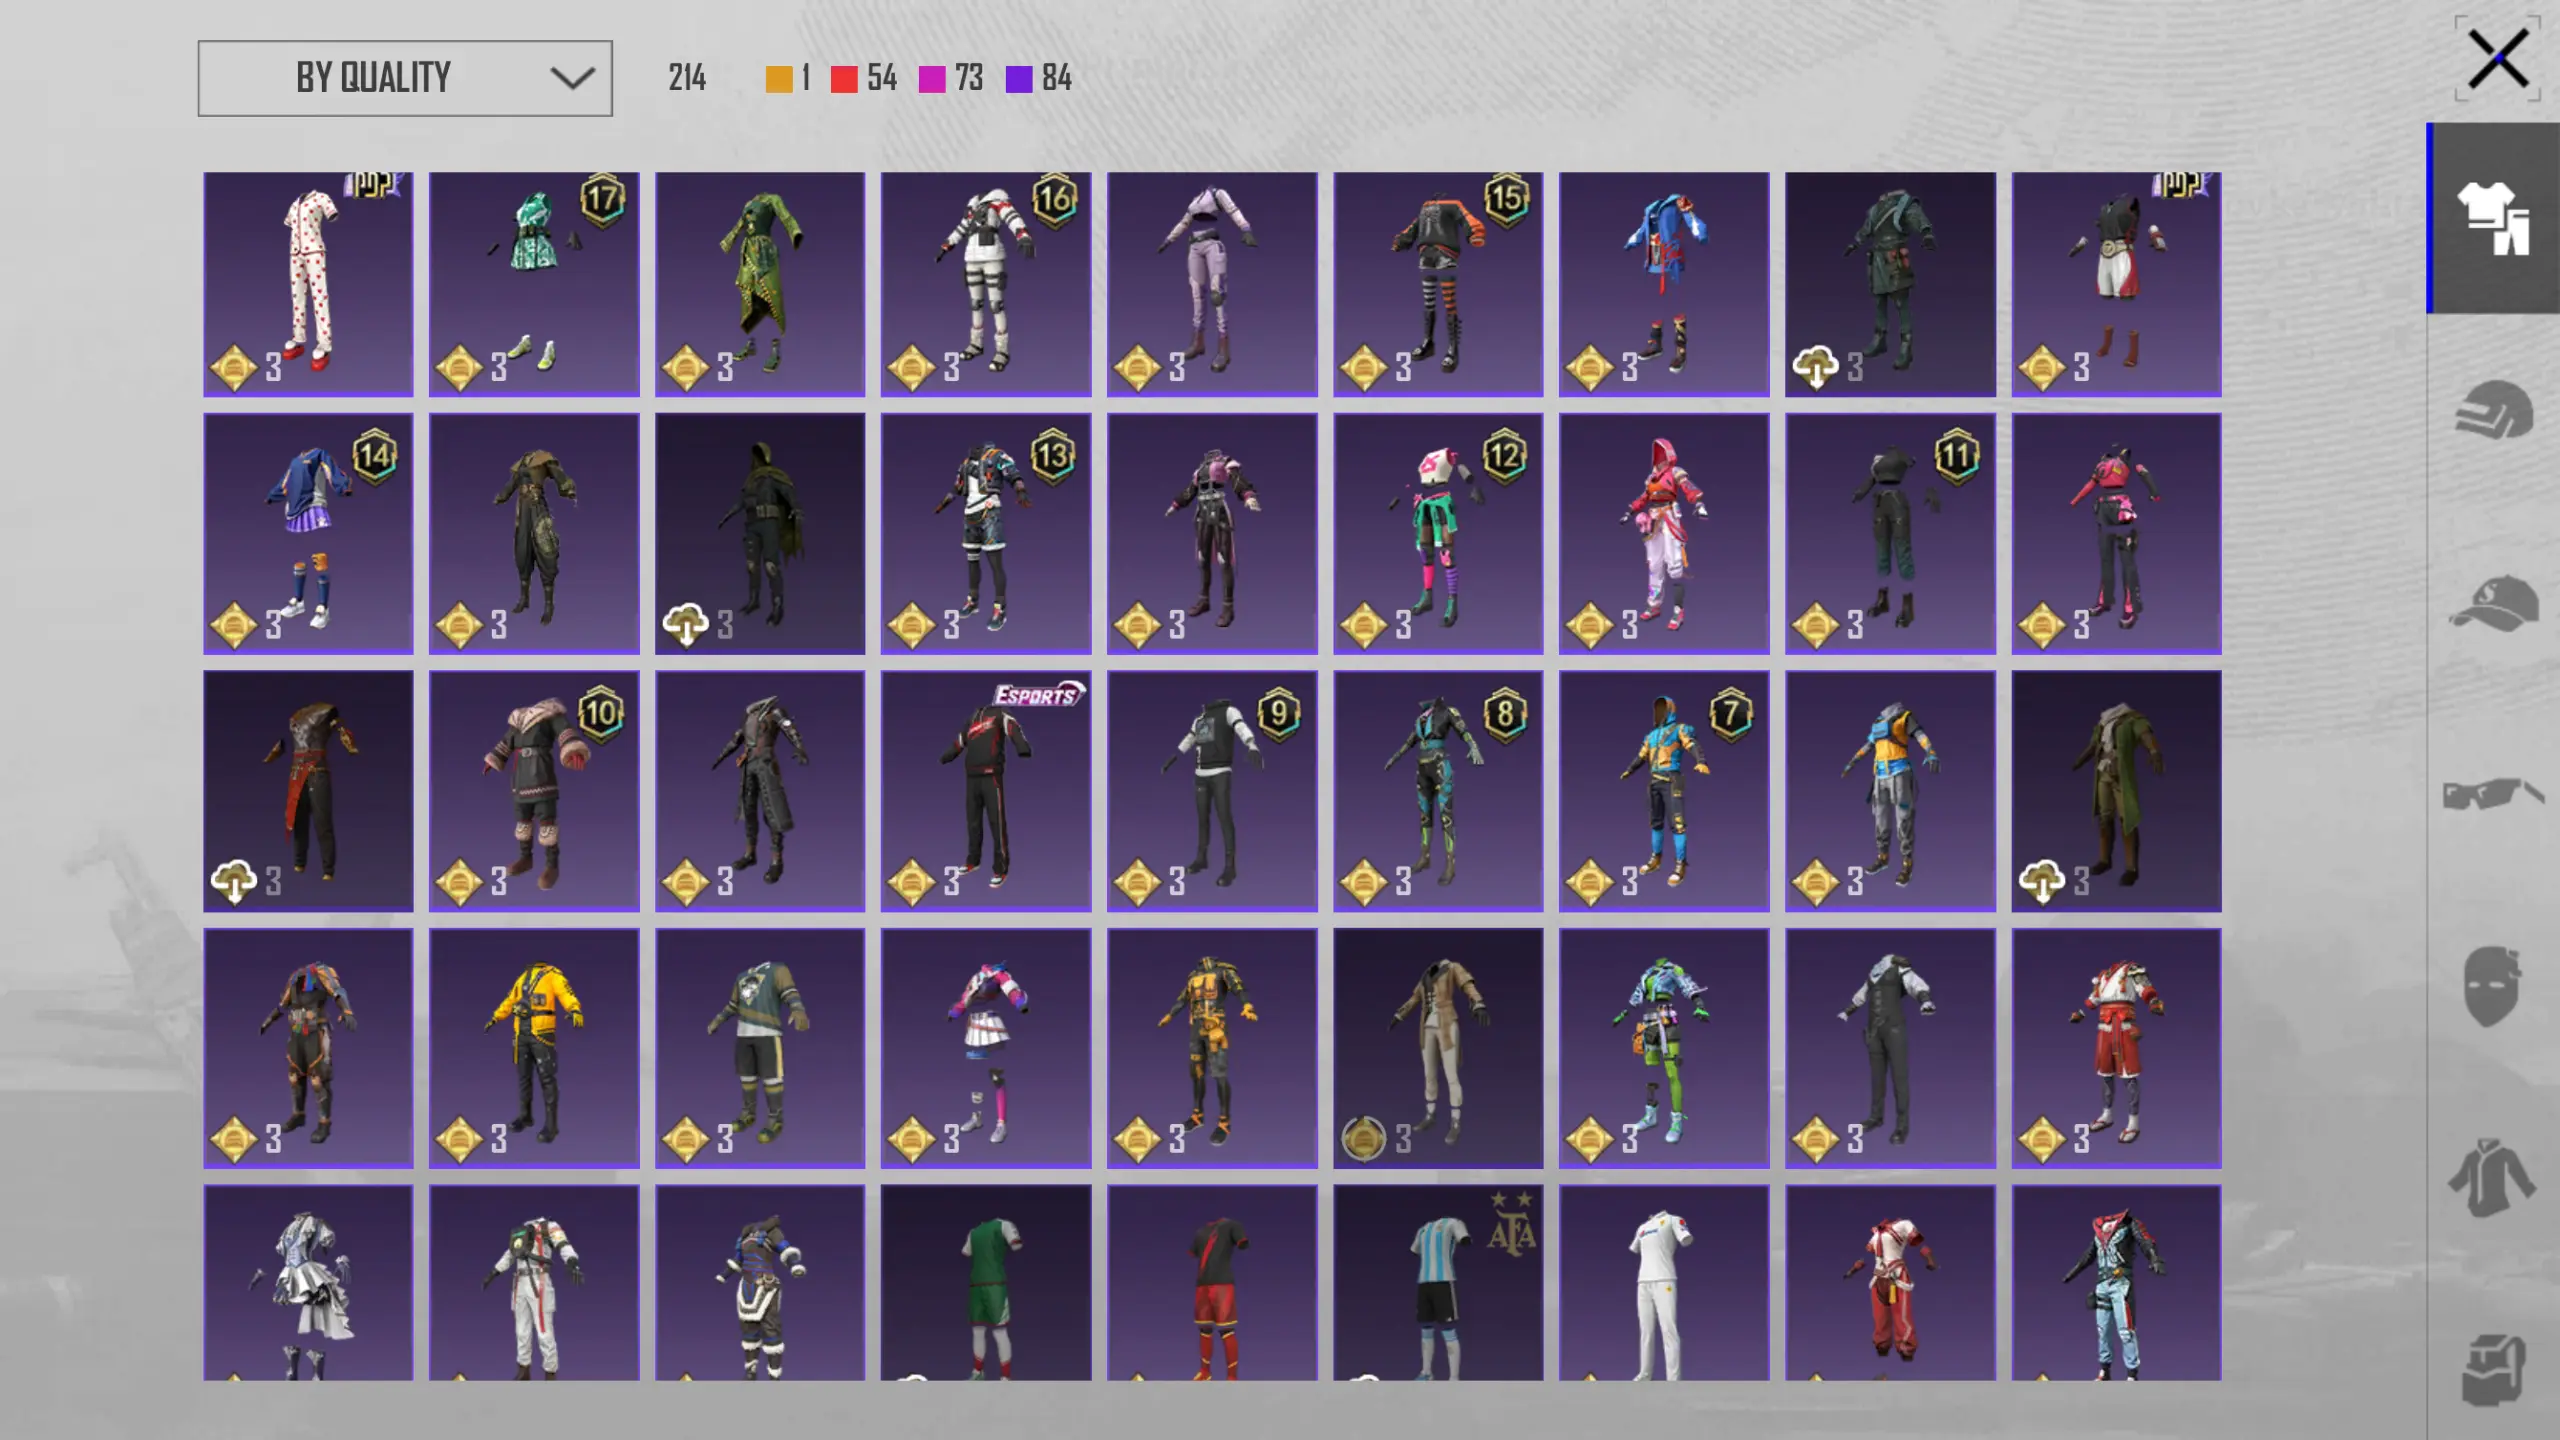Select the baseball cap category icon
The width and height of the screenshot is (2560, 1440).
(2494, 603)
